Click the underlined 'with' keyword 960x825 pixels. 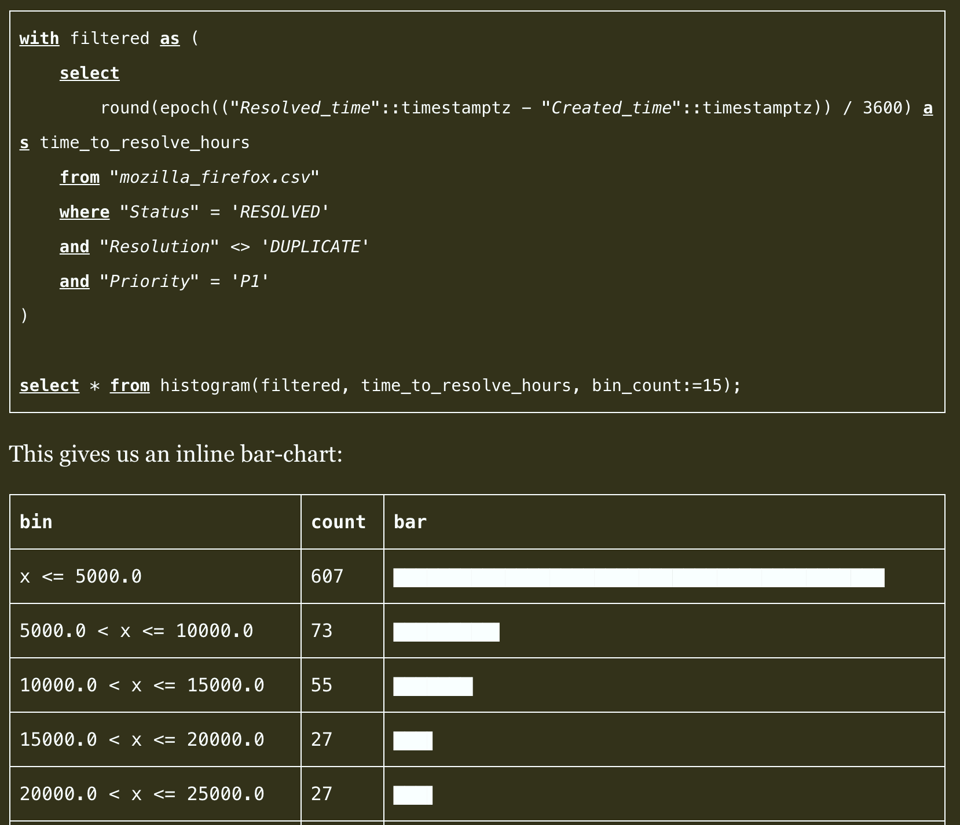[x=39, y=38]
